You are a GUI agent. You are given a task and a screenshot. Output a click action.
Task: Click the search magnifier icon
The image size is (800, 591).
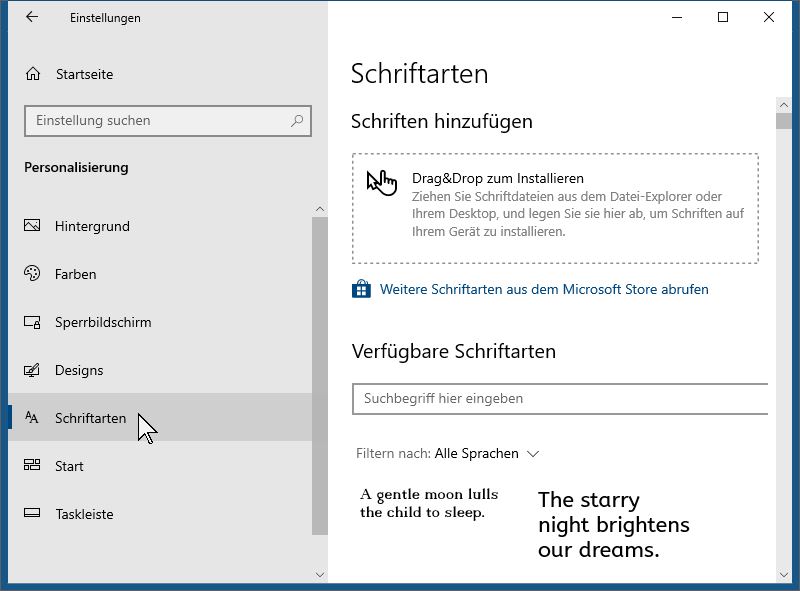pyautogui.click(x=297, y=121)
